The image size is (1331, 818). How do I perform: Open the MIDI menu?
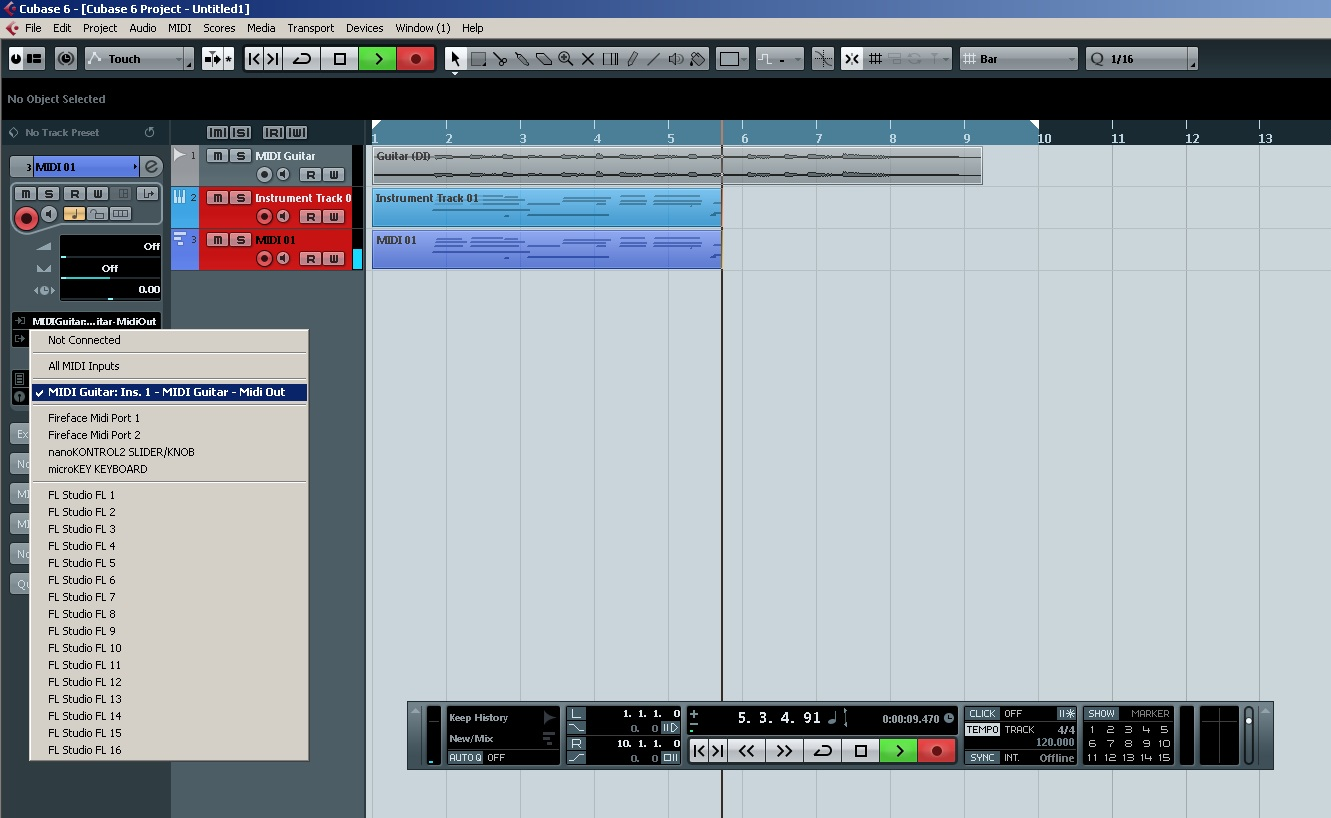coord(180,28)
